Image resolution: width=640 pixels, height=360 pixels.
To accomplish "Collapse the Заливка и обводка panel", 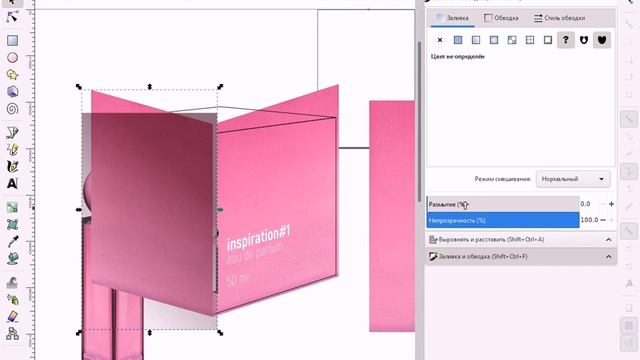I will [609, 257].
